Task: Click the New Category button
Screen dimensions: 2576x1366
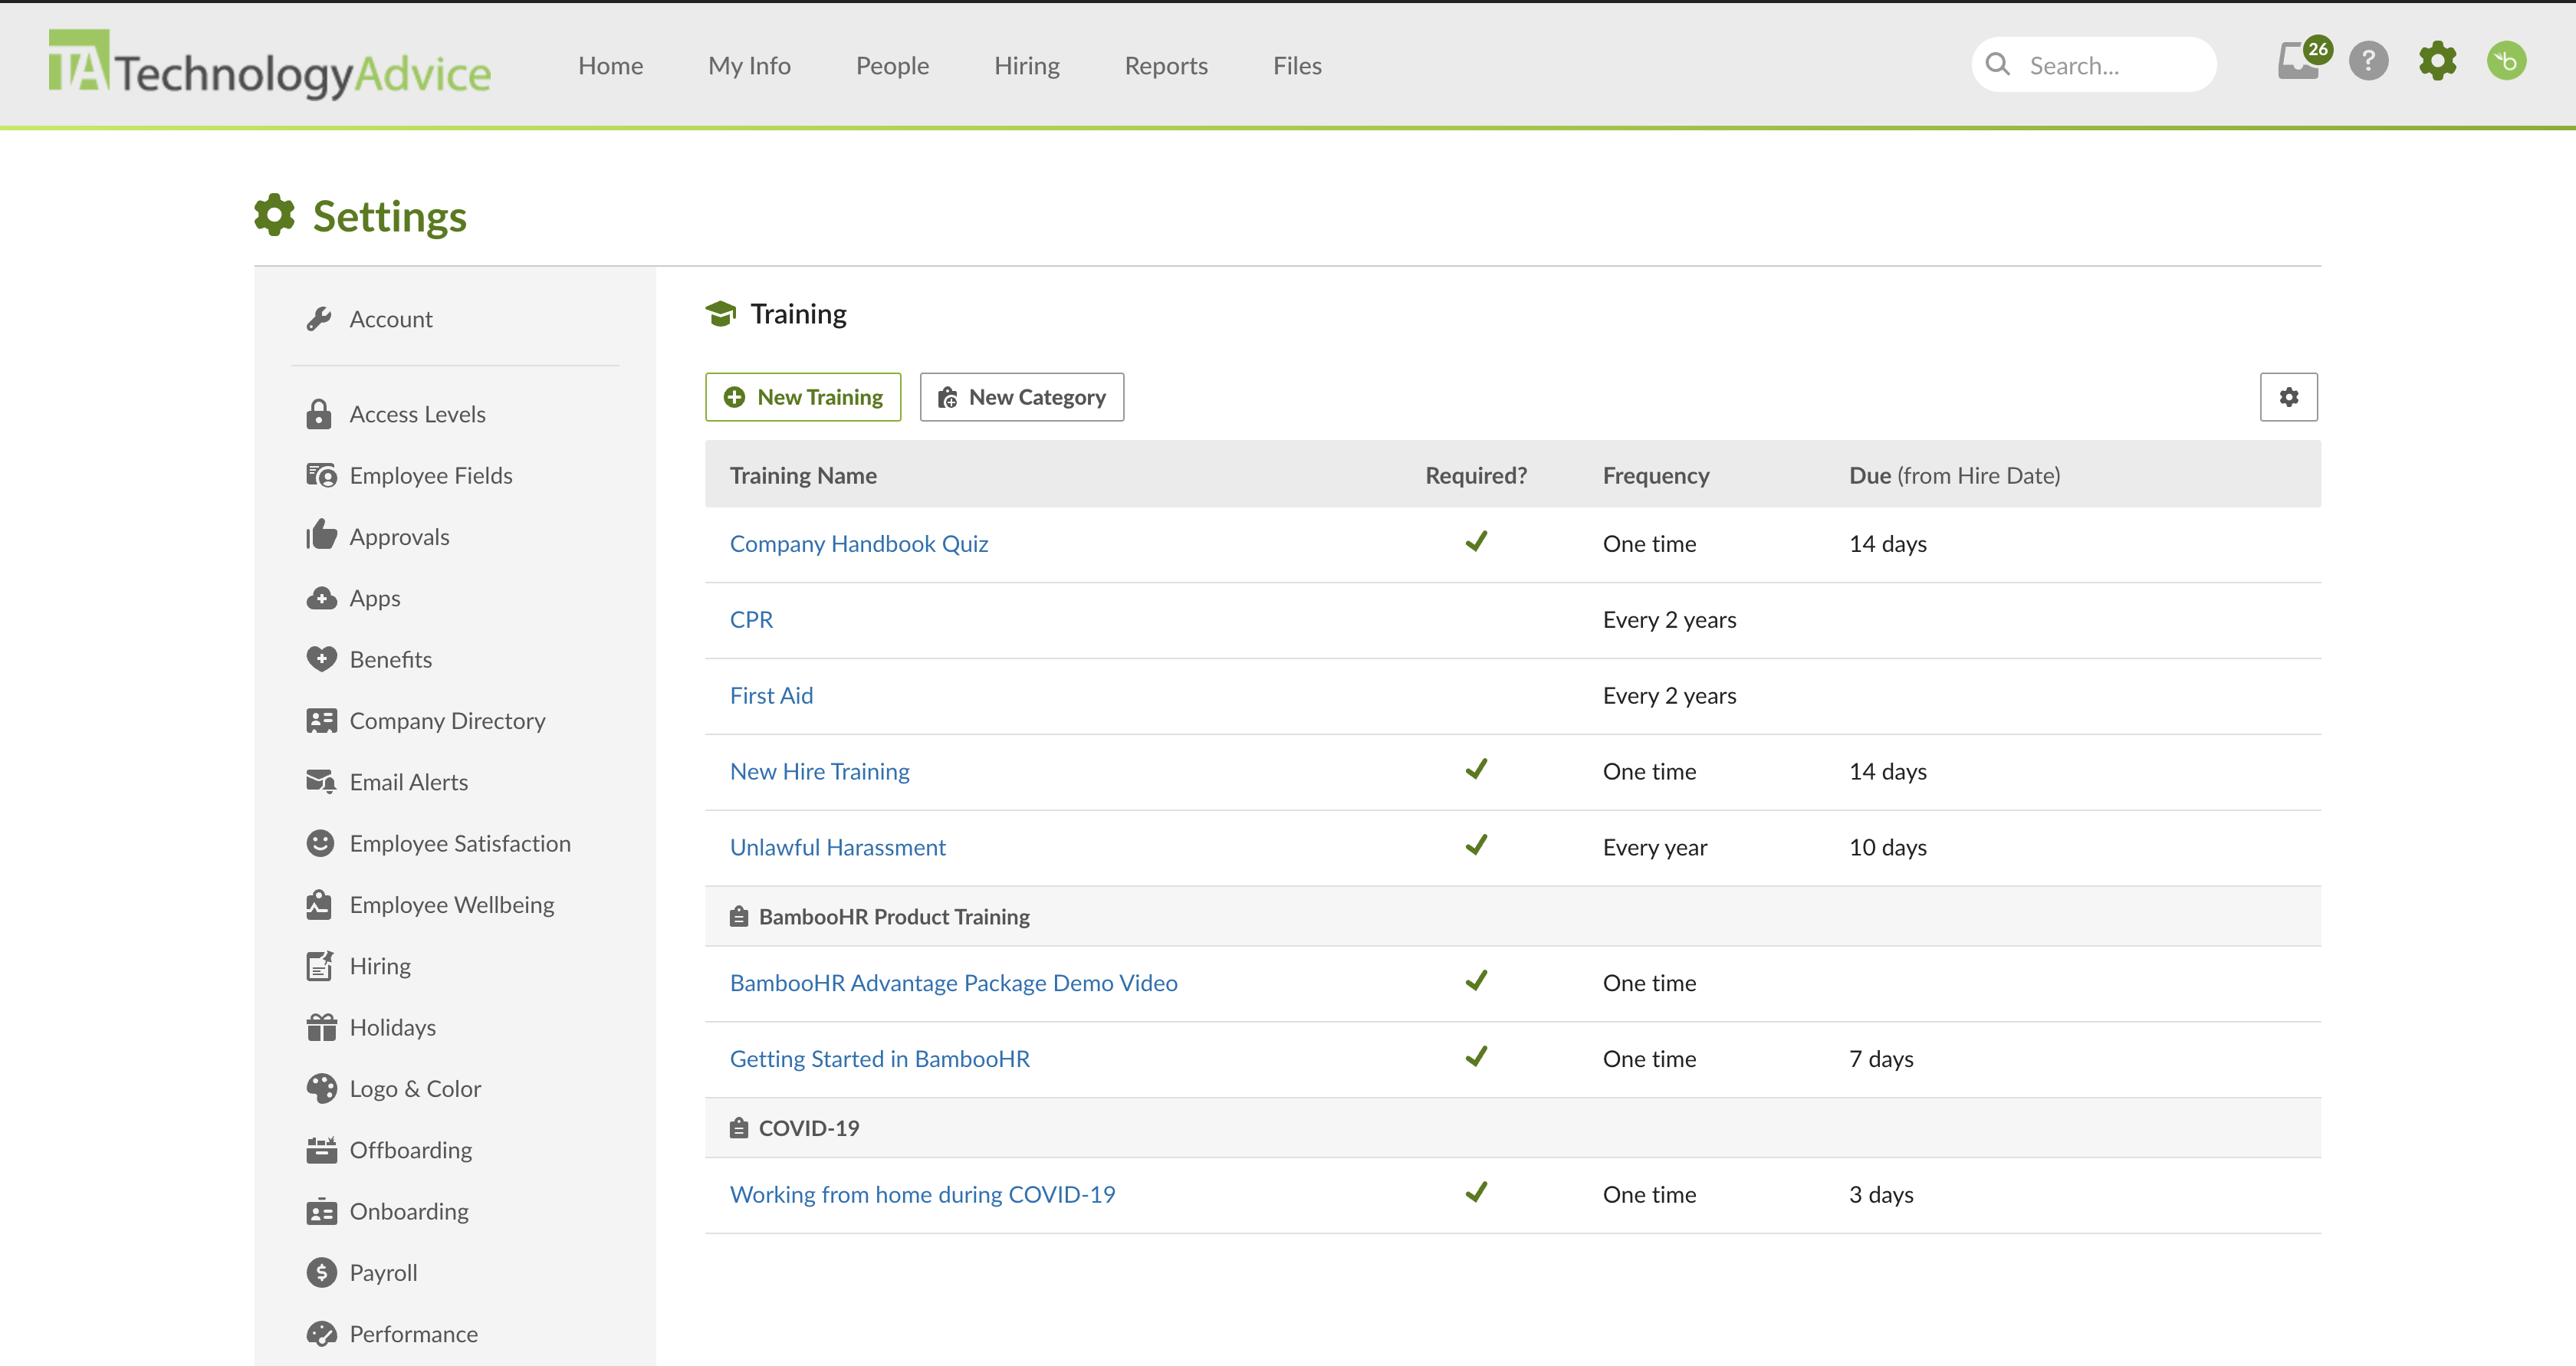Action: coord(1021,397)
